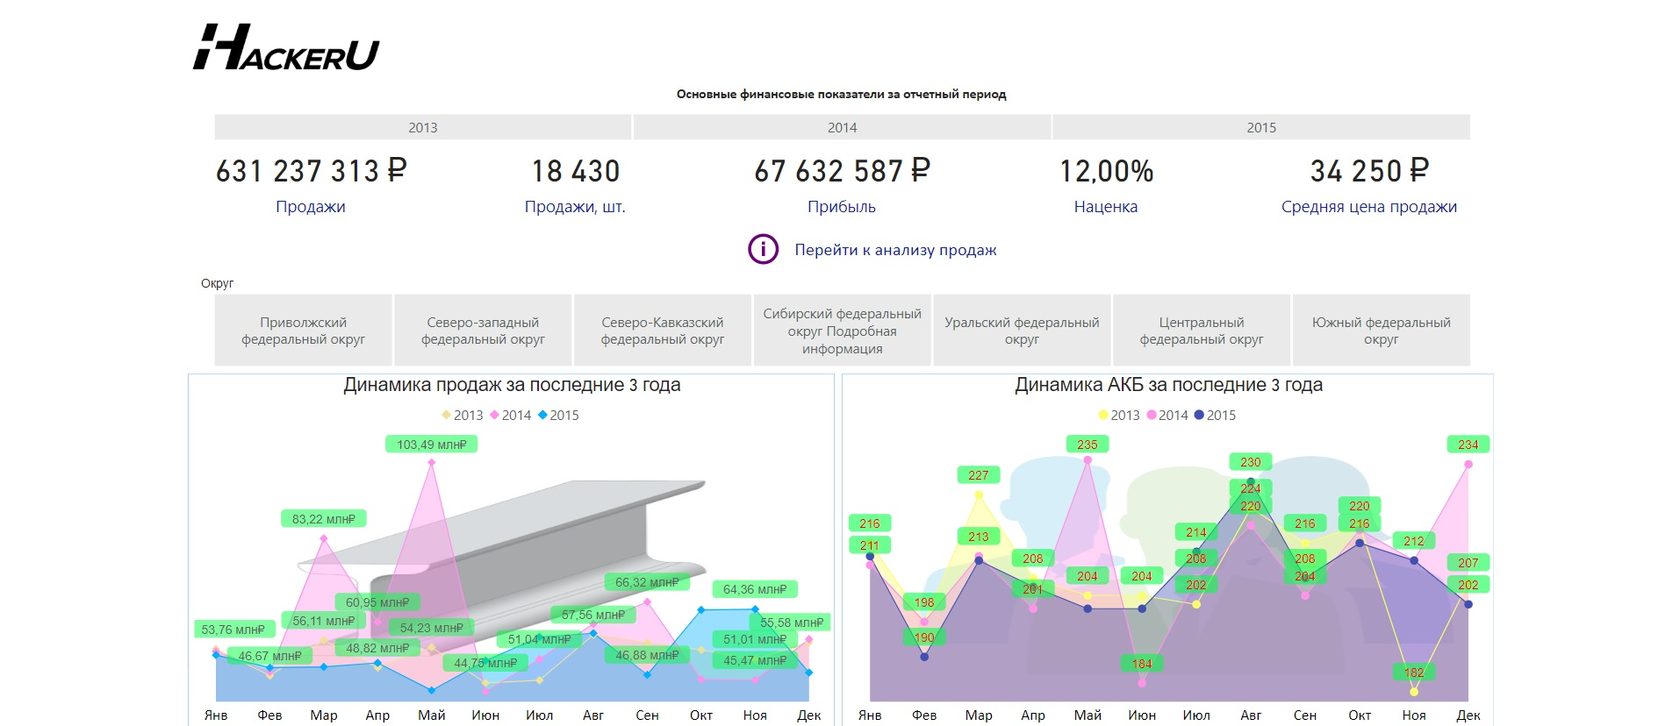Viewport: 1680px width, 726px height.
Task: Click 2014 legend marker in АКБ chart
Action: (1152, 415)
